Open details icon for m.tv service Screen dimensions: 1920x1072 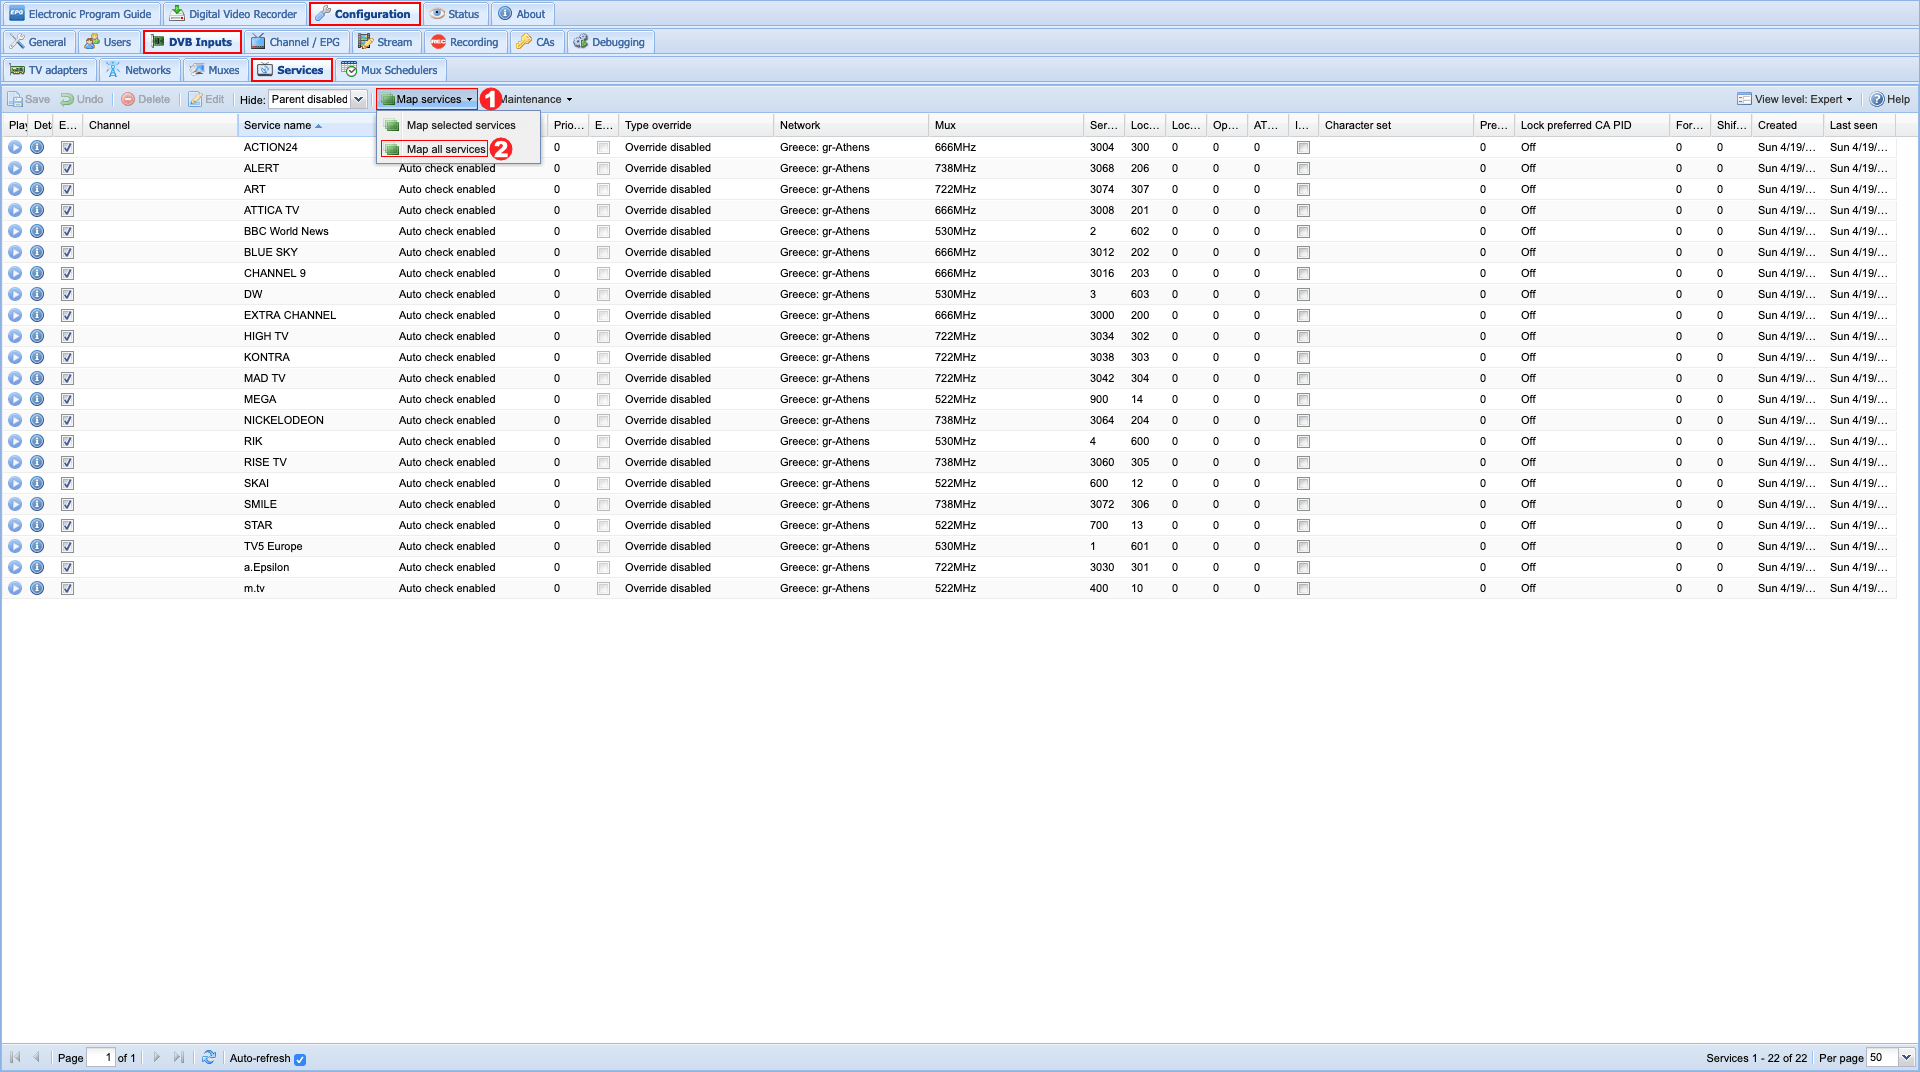tap(37, 588)
